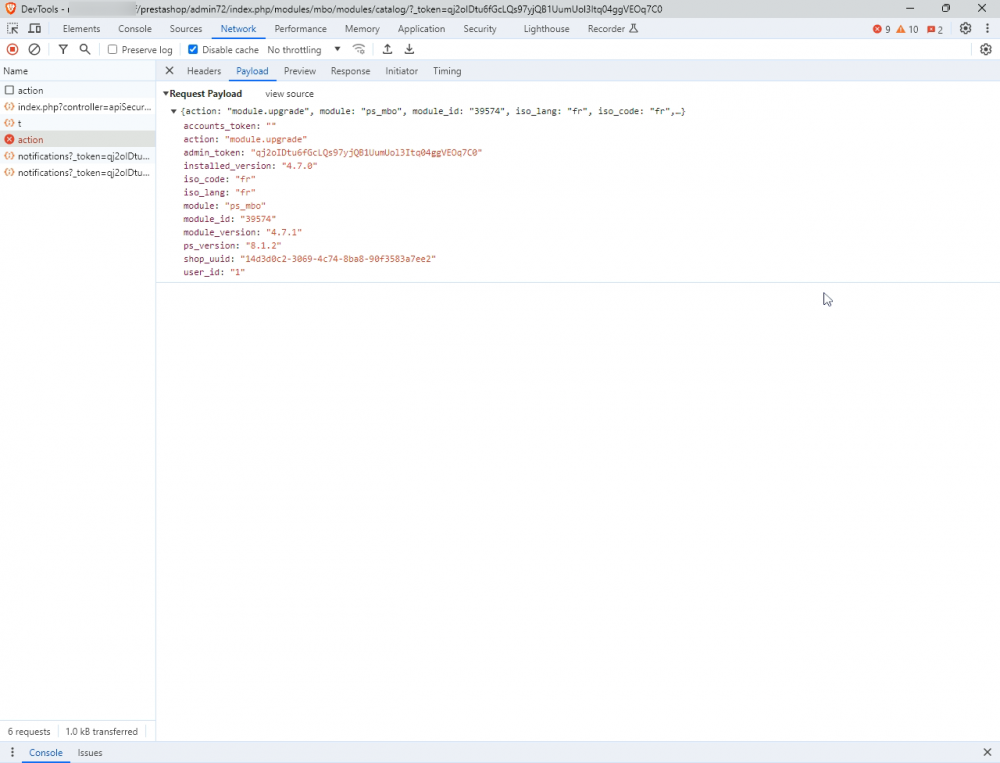Image resolution: width=1000 pixels, height=763 pixels.
Task: Collapse the Request Payload section
Action: coord(166,93)
